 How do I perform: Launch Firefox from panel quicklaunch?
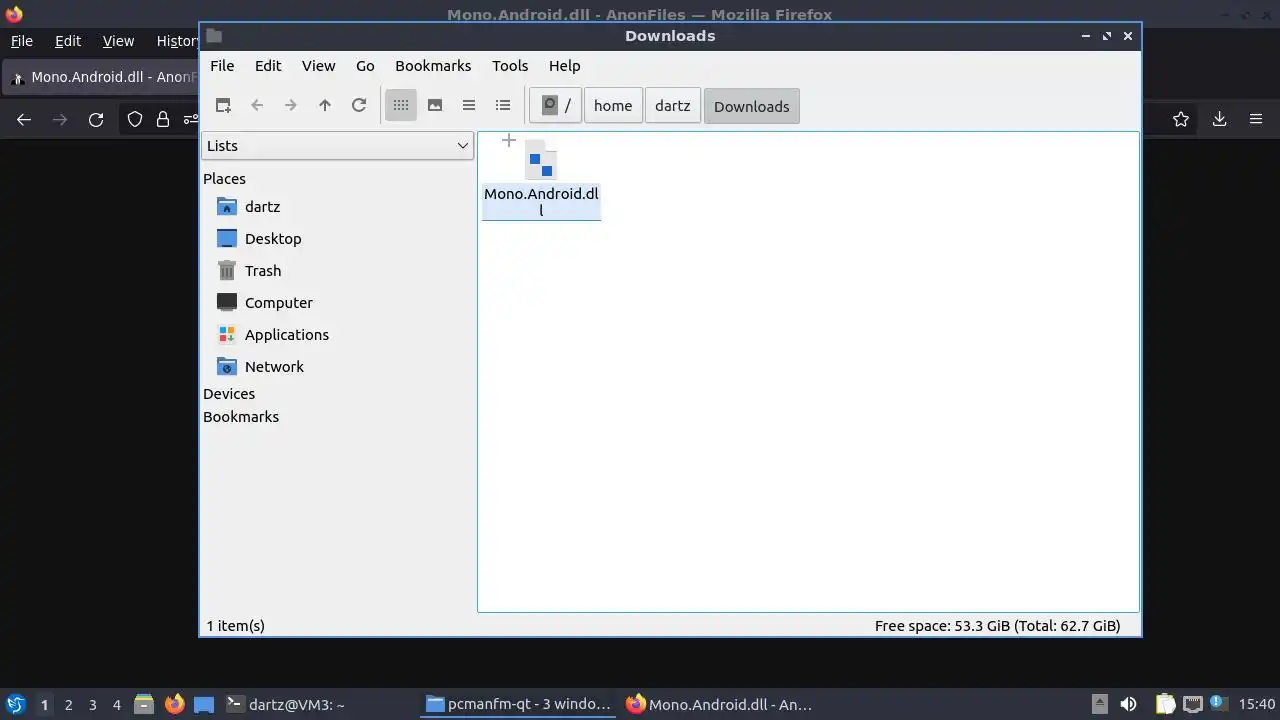174,704
